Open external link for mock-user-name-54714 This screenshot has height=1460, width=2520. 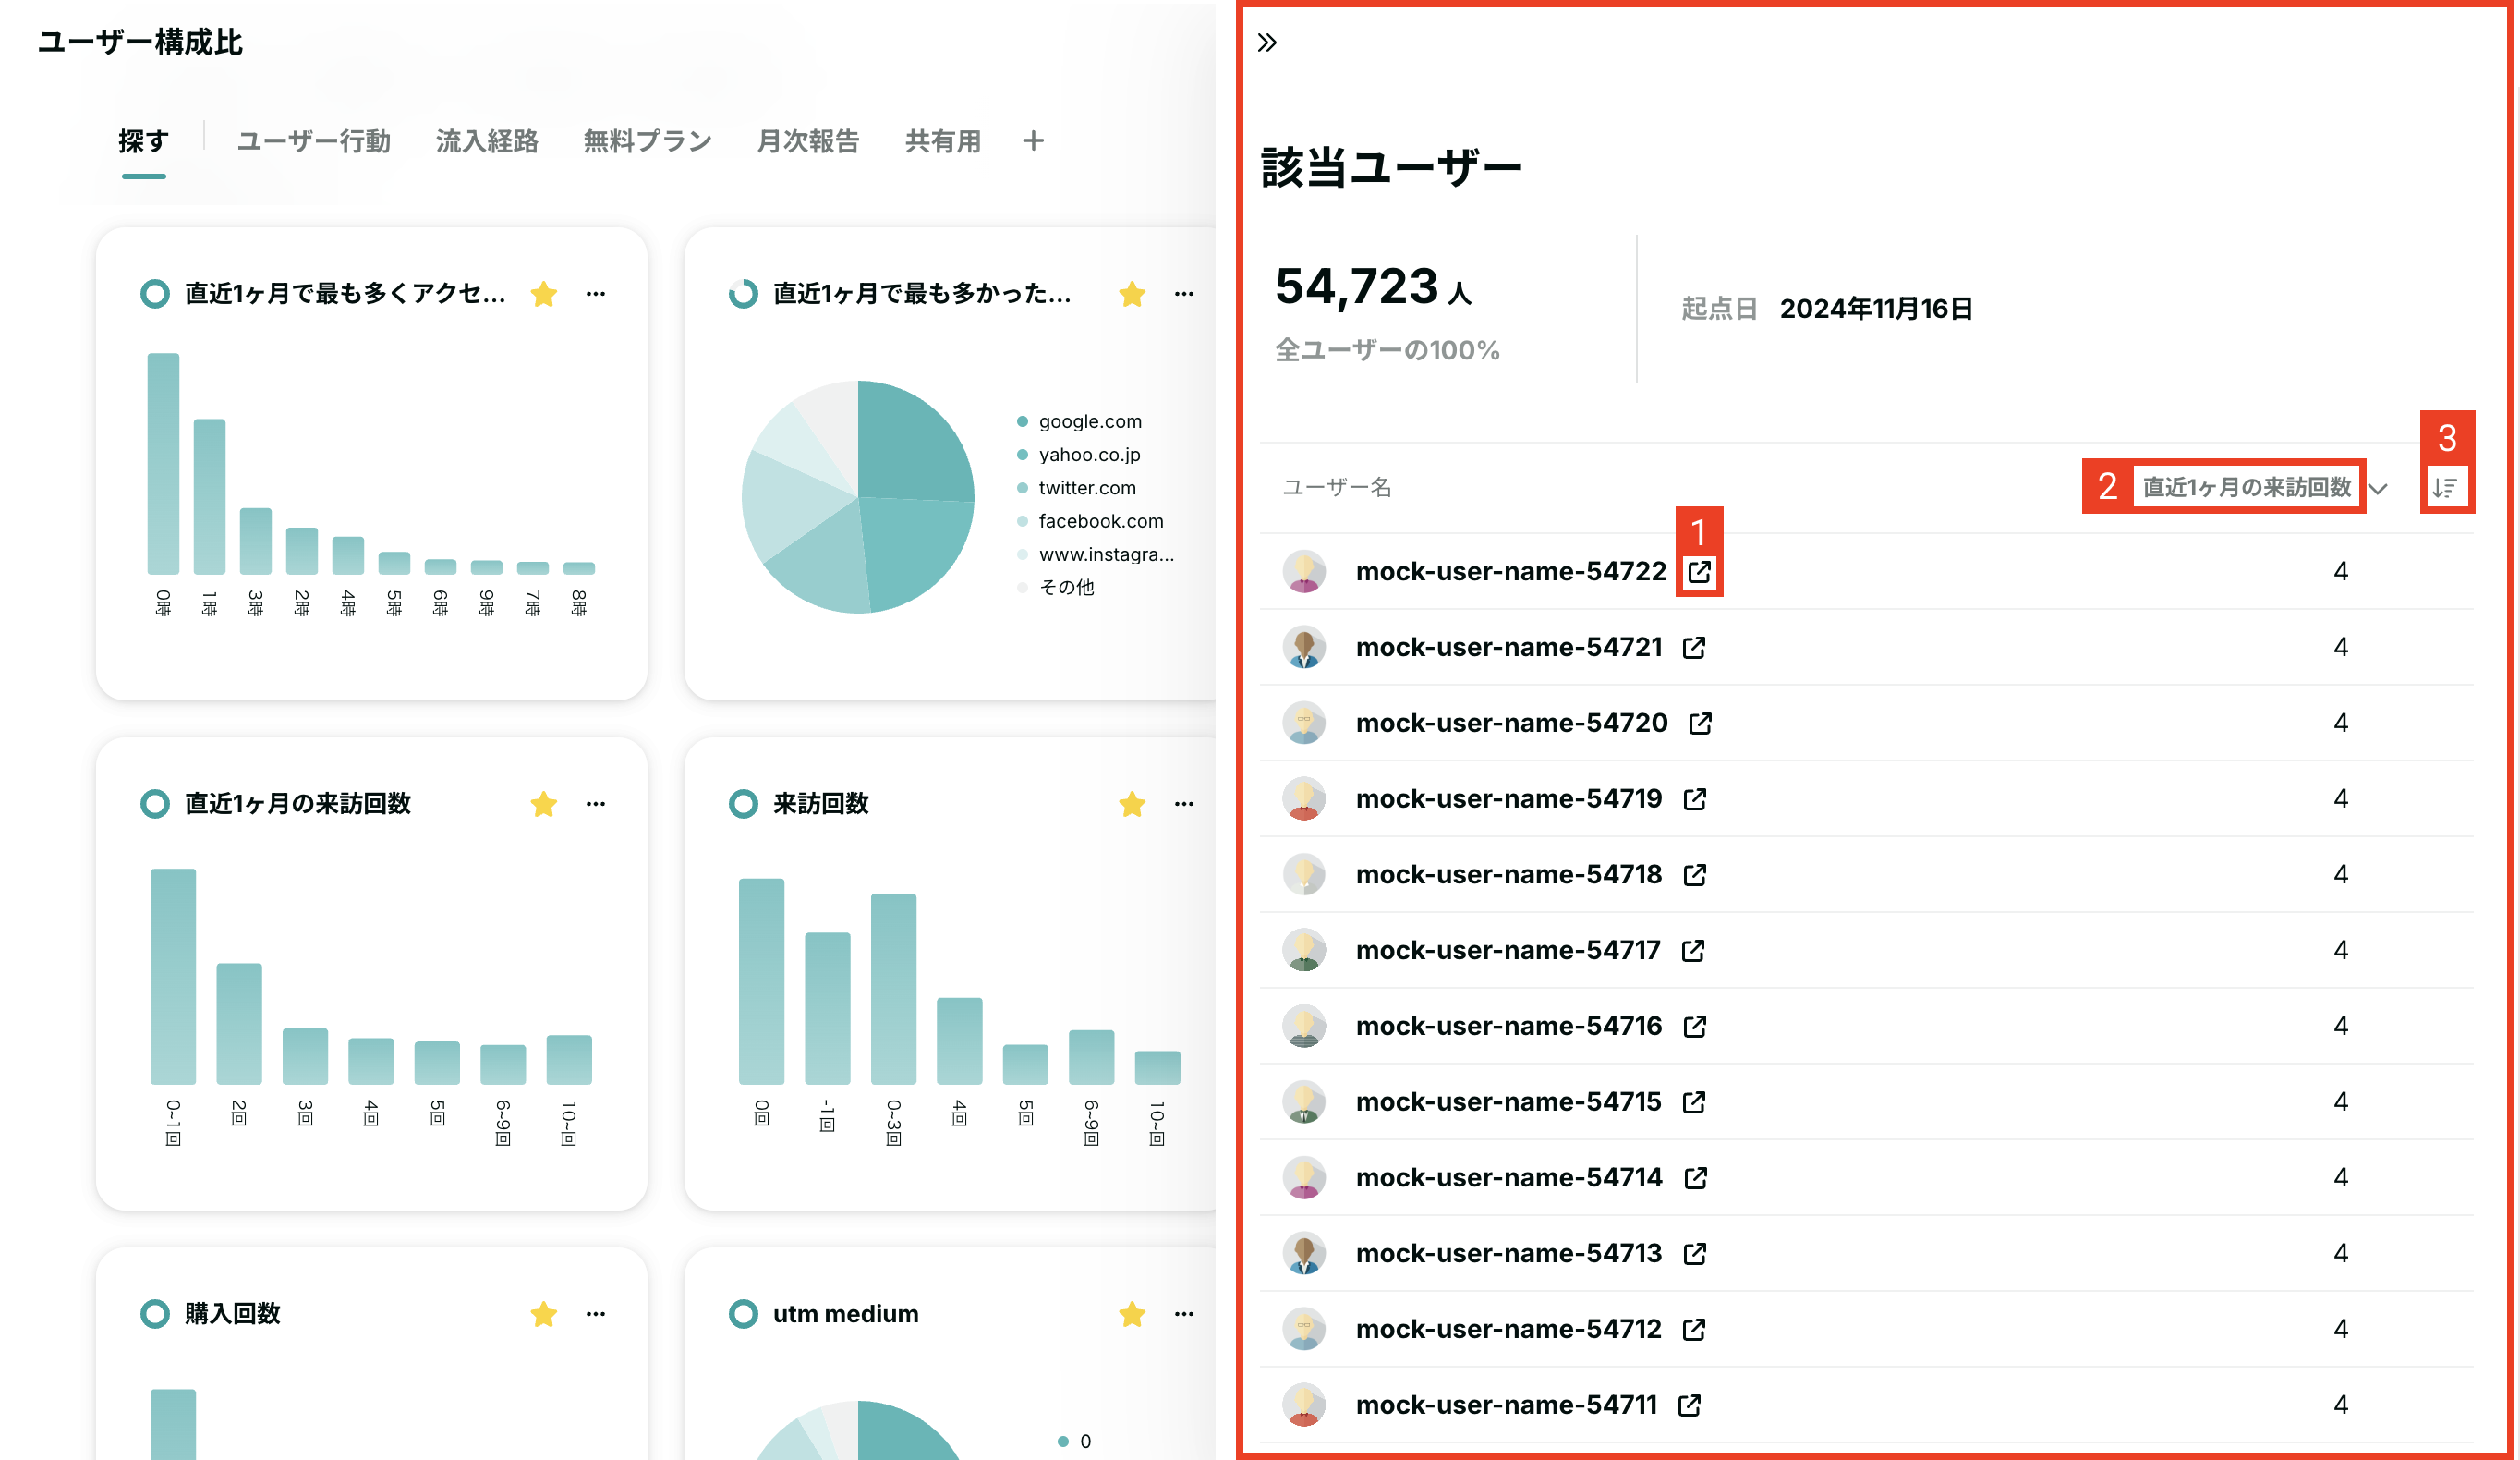(x=1695, y=1178)
